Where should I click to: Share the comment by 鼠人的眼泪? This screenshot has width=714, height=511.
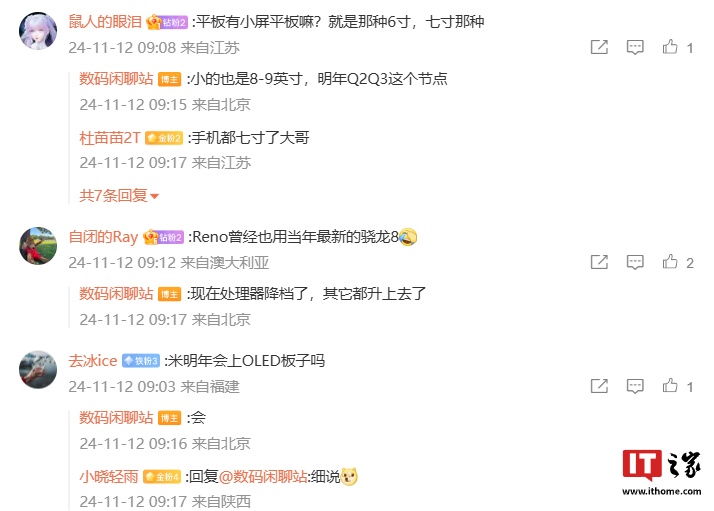point(599,47)
